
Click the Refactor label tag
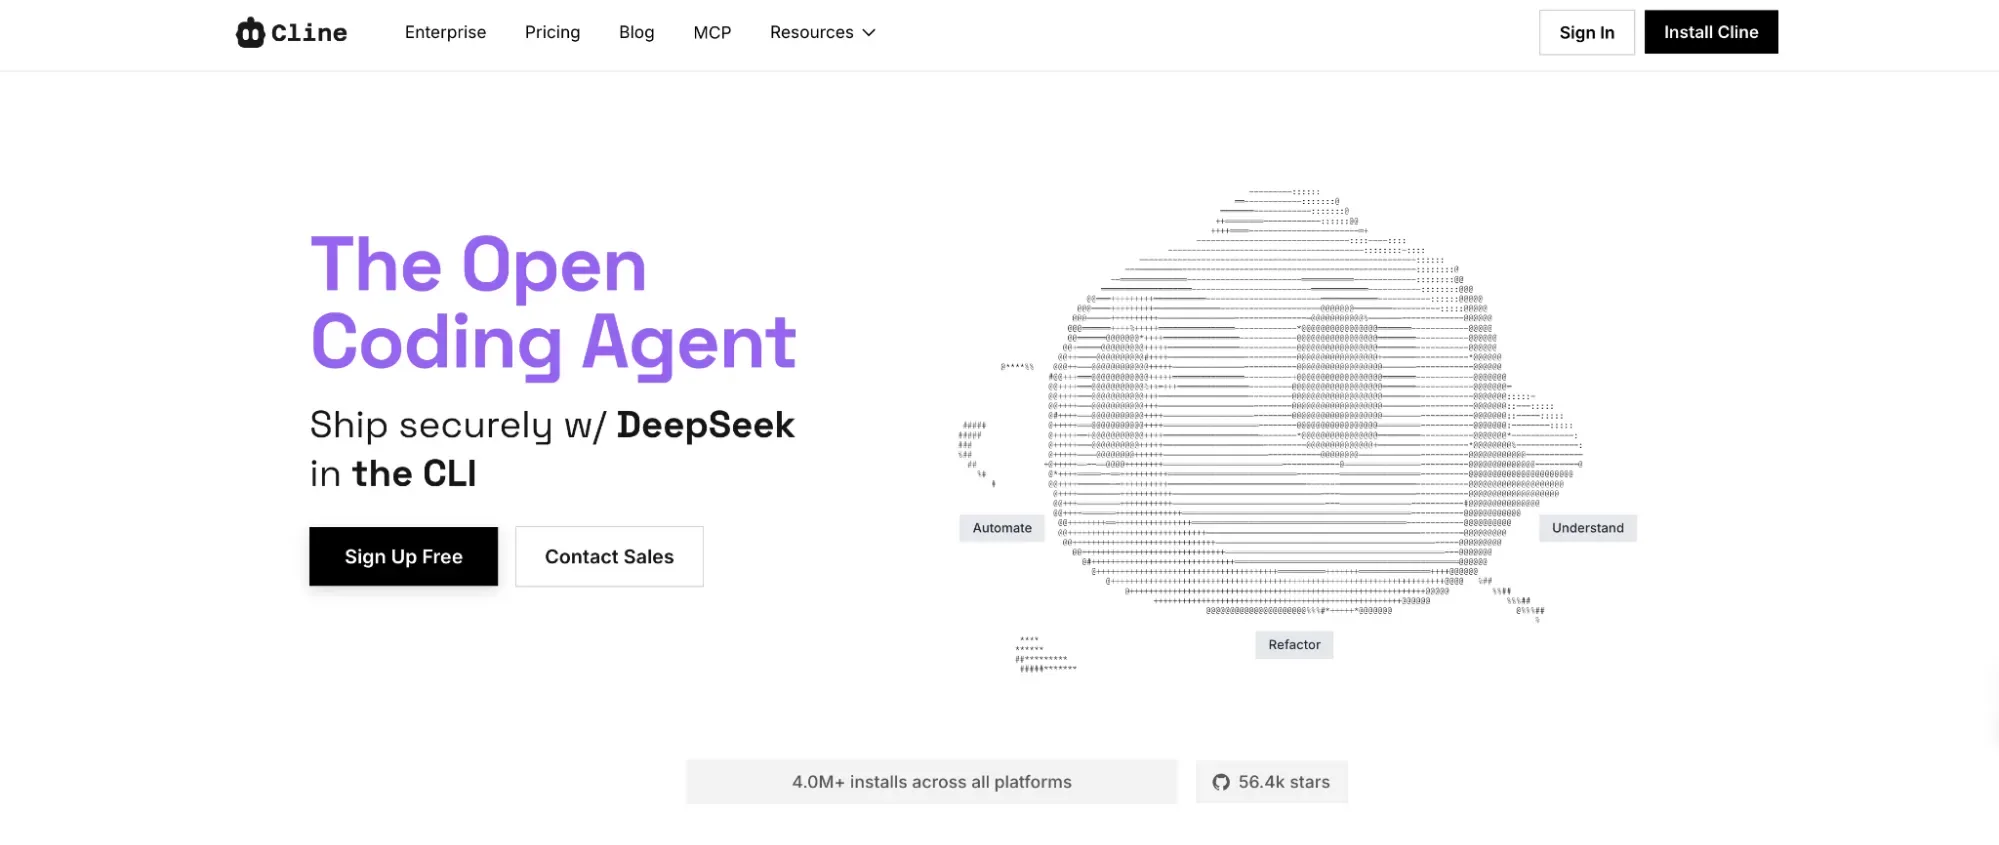(x=1294, y=645)
